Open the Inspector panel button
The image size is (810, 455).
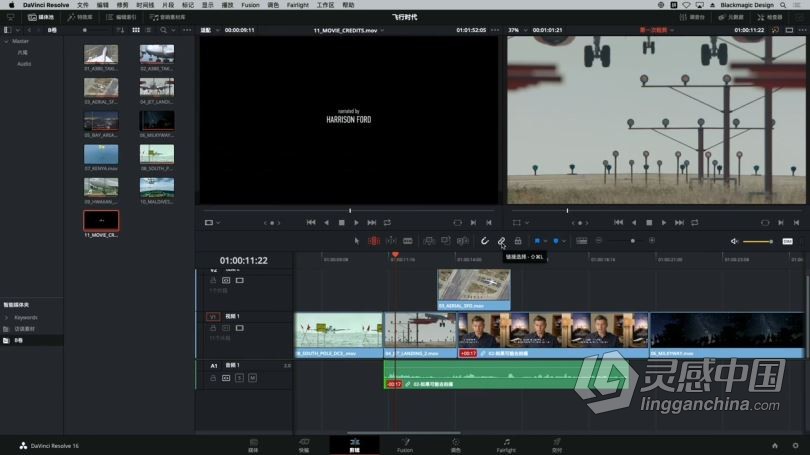tap(771, 17)
